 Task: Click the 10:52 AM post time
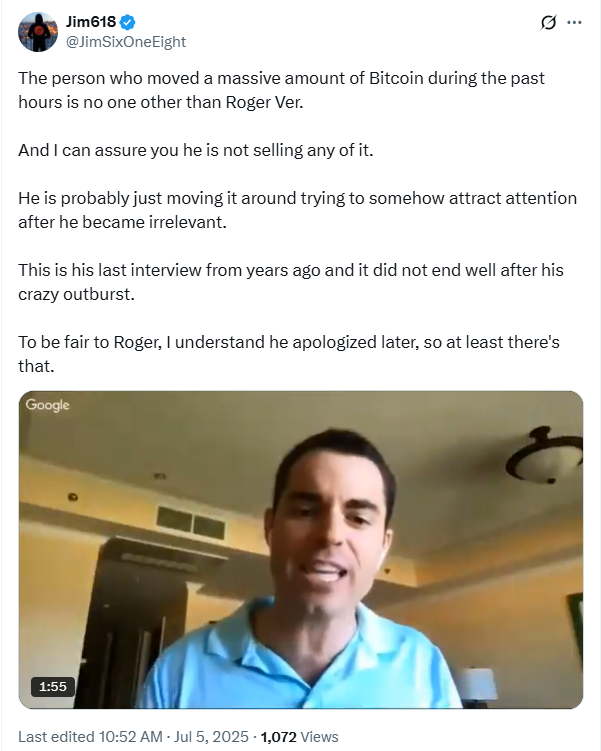click(x=130, y=736)
